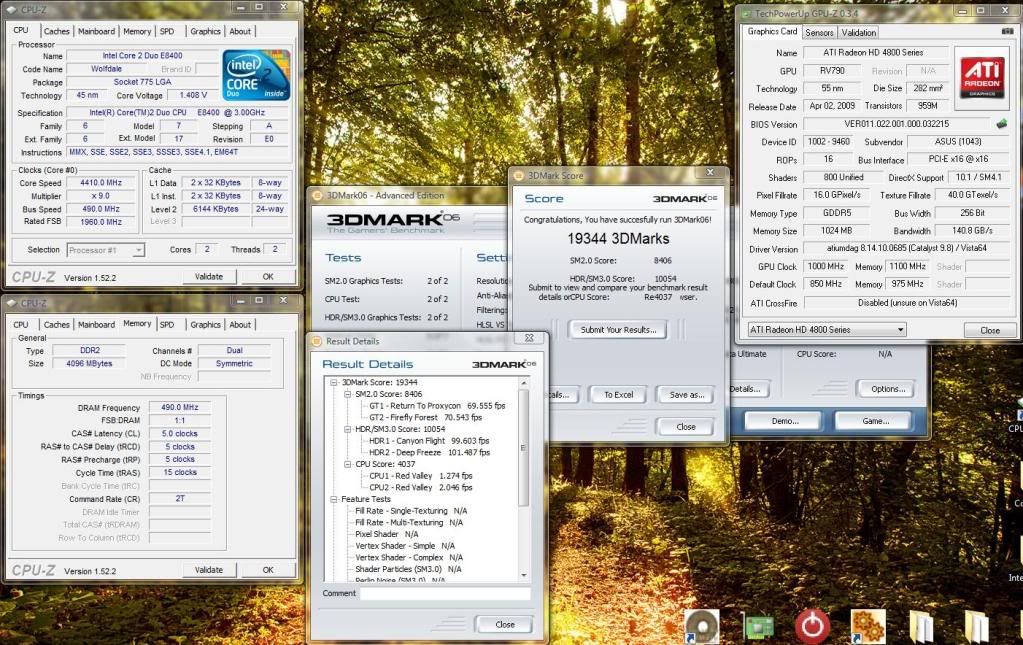
Task: Click the GPU-Z BIOS save chip icon
Action: point(1001,124)
